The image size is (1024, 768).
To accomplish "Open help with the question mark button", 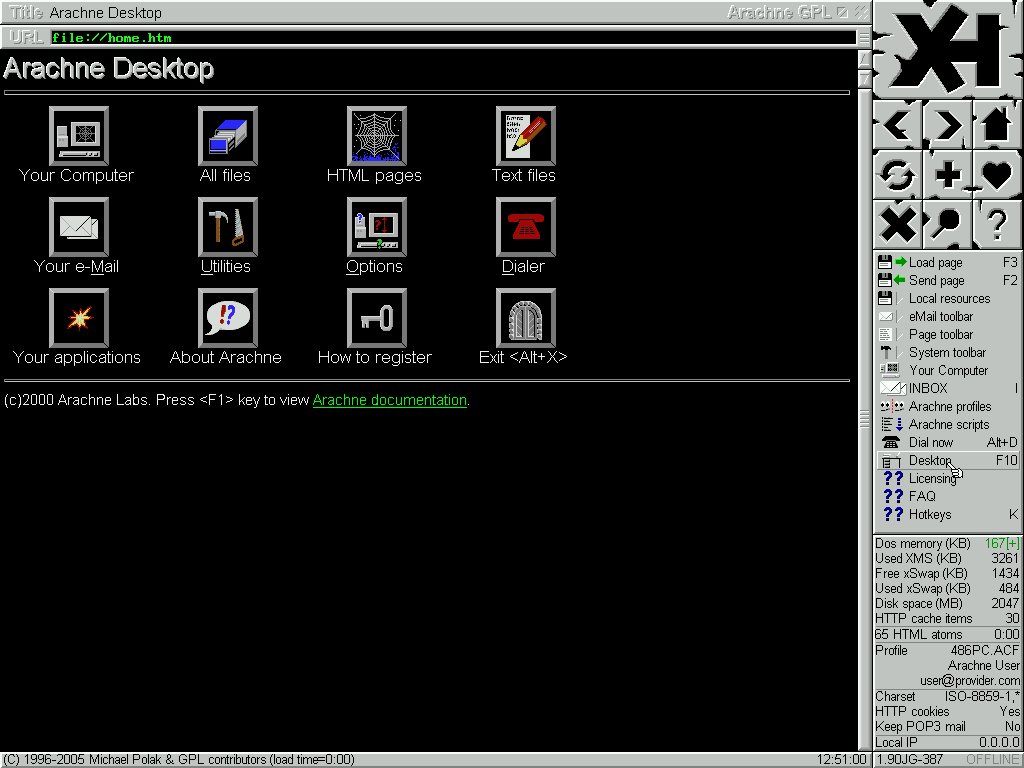I will tap(997, 224).
